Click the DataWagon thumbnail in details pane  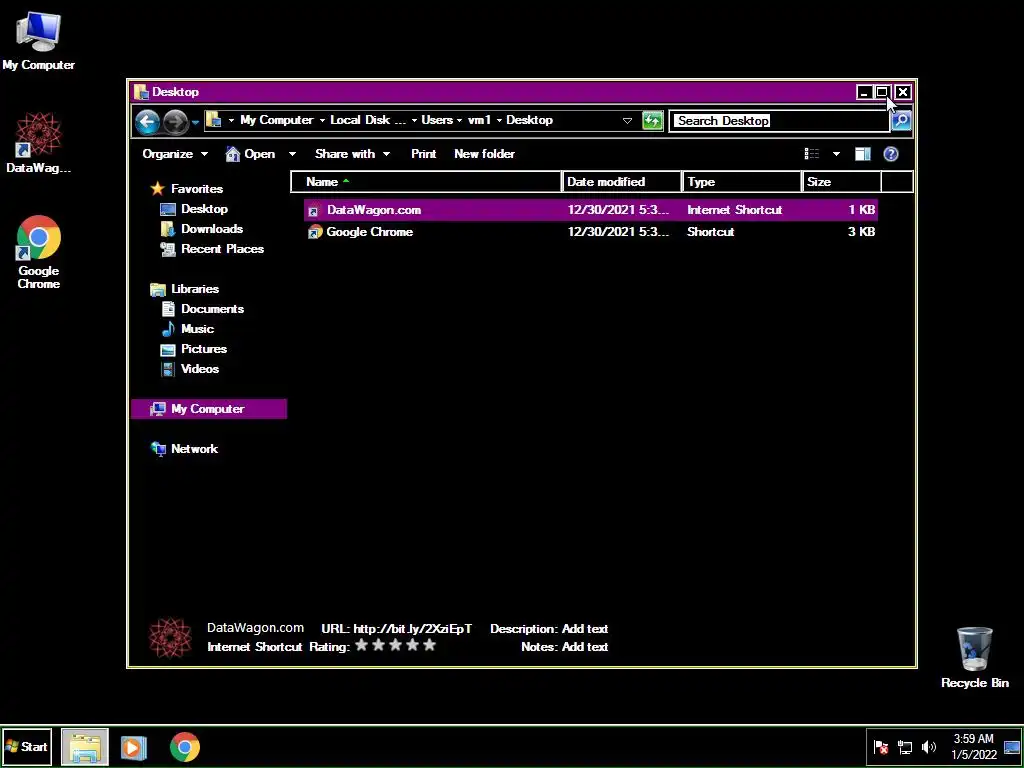pos(170,637)
